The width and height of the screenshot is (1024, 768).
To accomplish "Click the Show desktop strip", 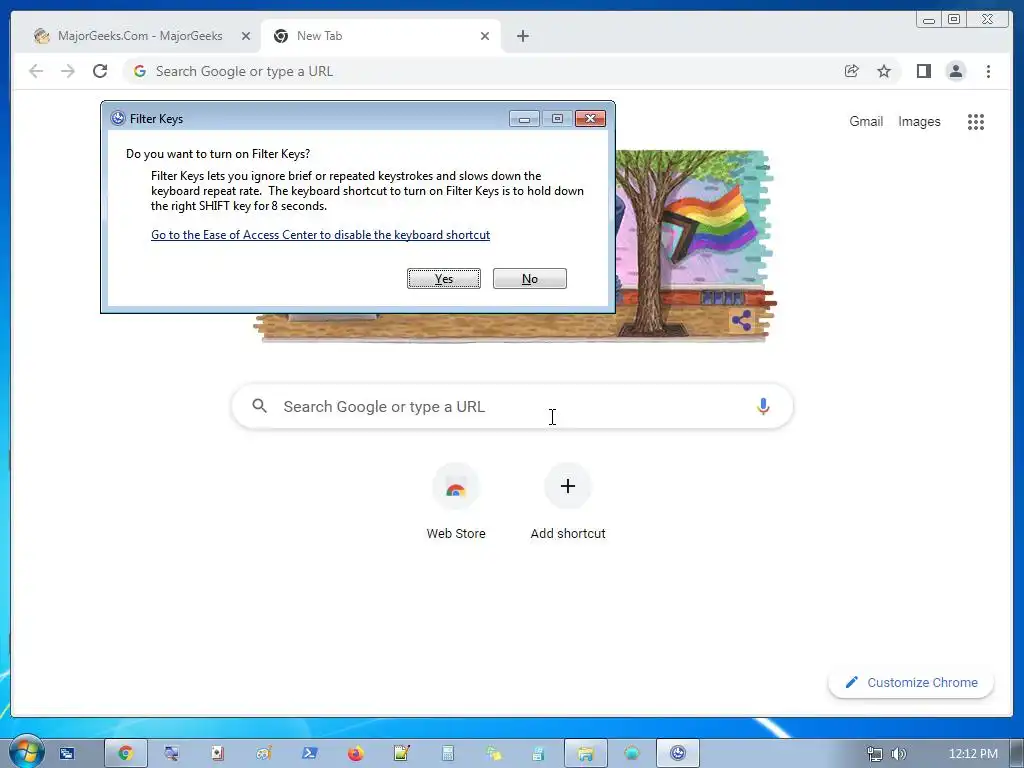I will pos(1017,754).
